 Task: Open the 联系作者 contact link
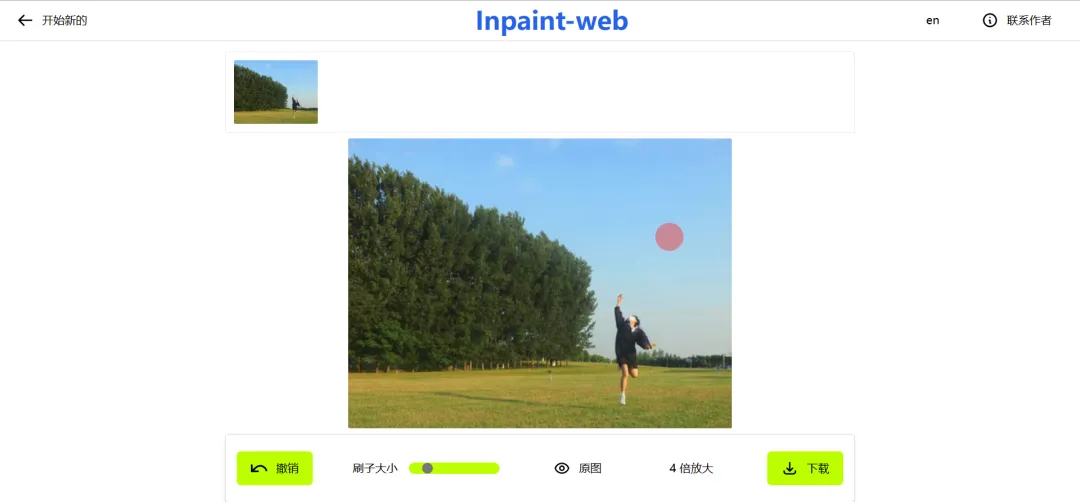(1029, 21)
